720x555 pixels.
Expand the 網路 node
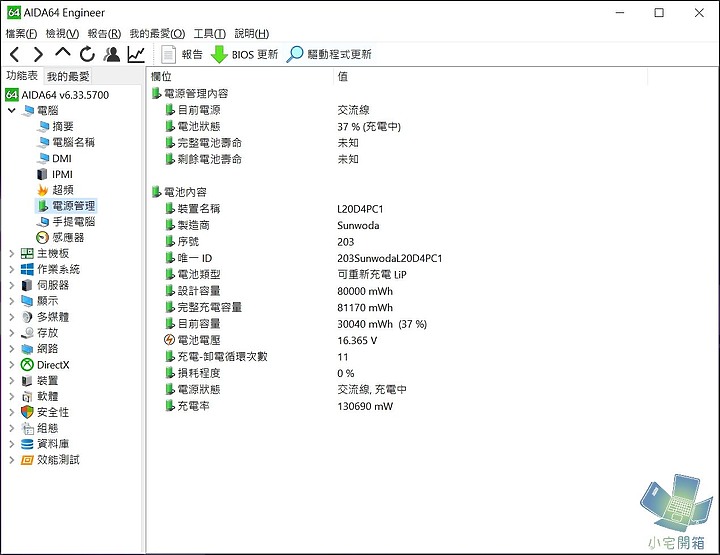pos(12,349)
